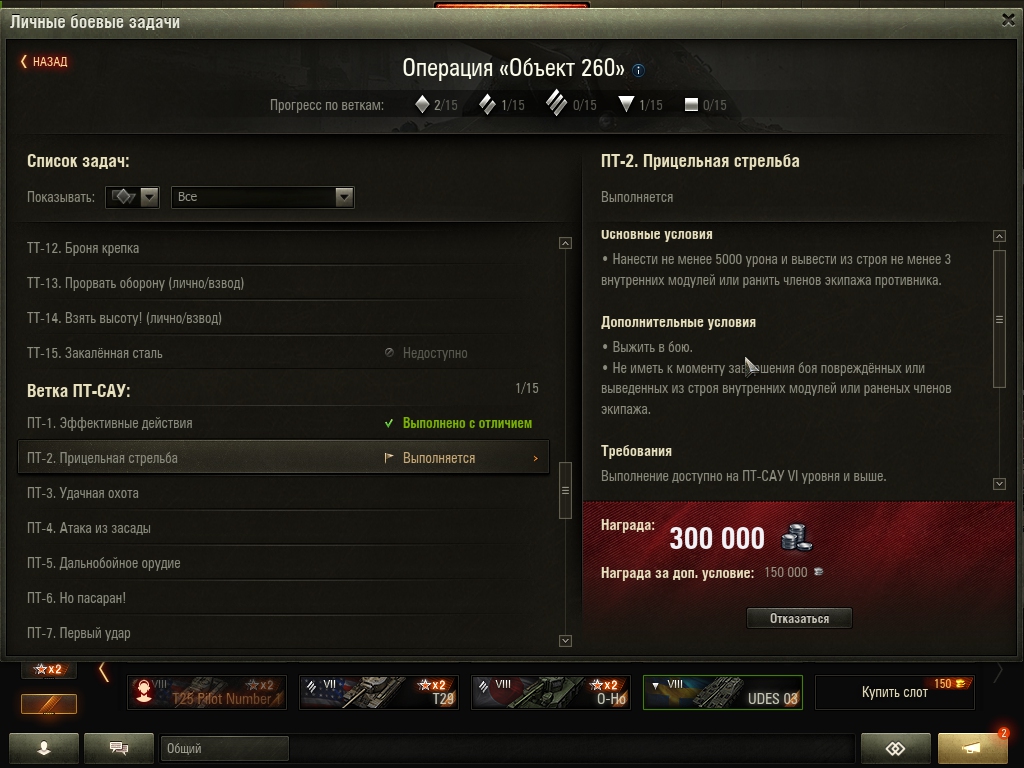Open the vehicle type filter dropdown
Screen dimensions: 1024x768
[132, 197]
